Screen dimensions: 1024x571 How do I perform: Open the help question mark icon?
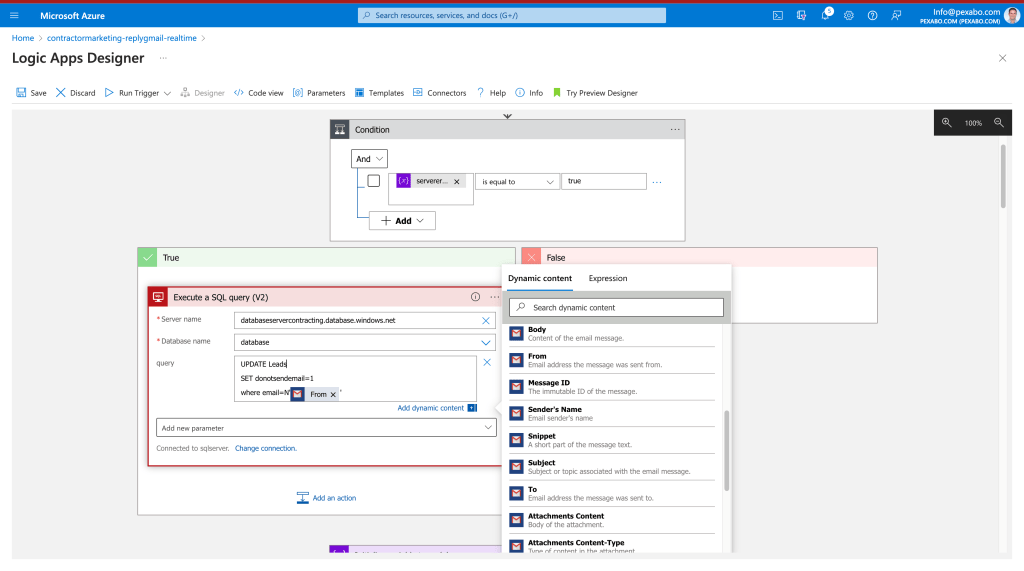(x=872, y=15)
